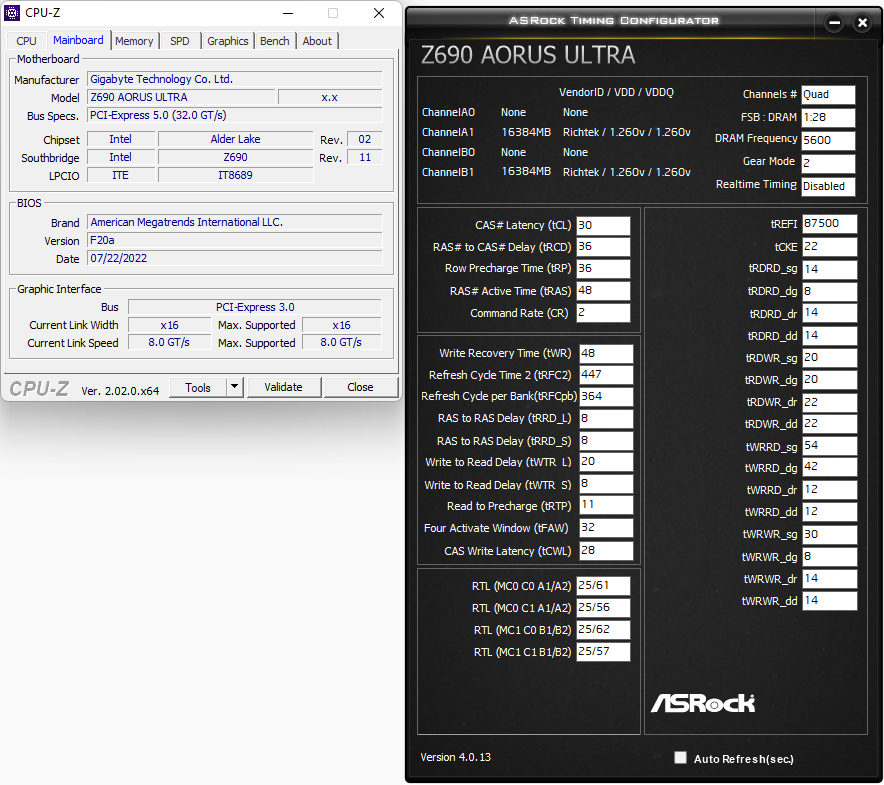The height and width of the screenshot is (785, 884).
Task: Click the Gear Mode field
Action: tap(828, 163)
